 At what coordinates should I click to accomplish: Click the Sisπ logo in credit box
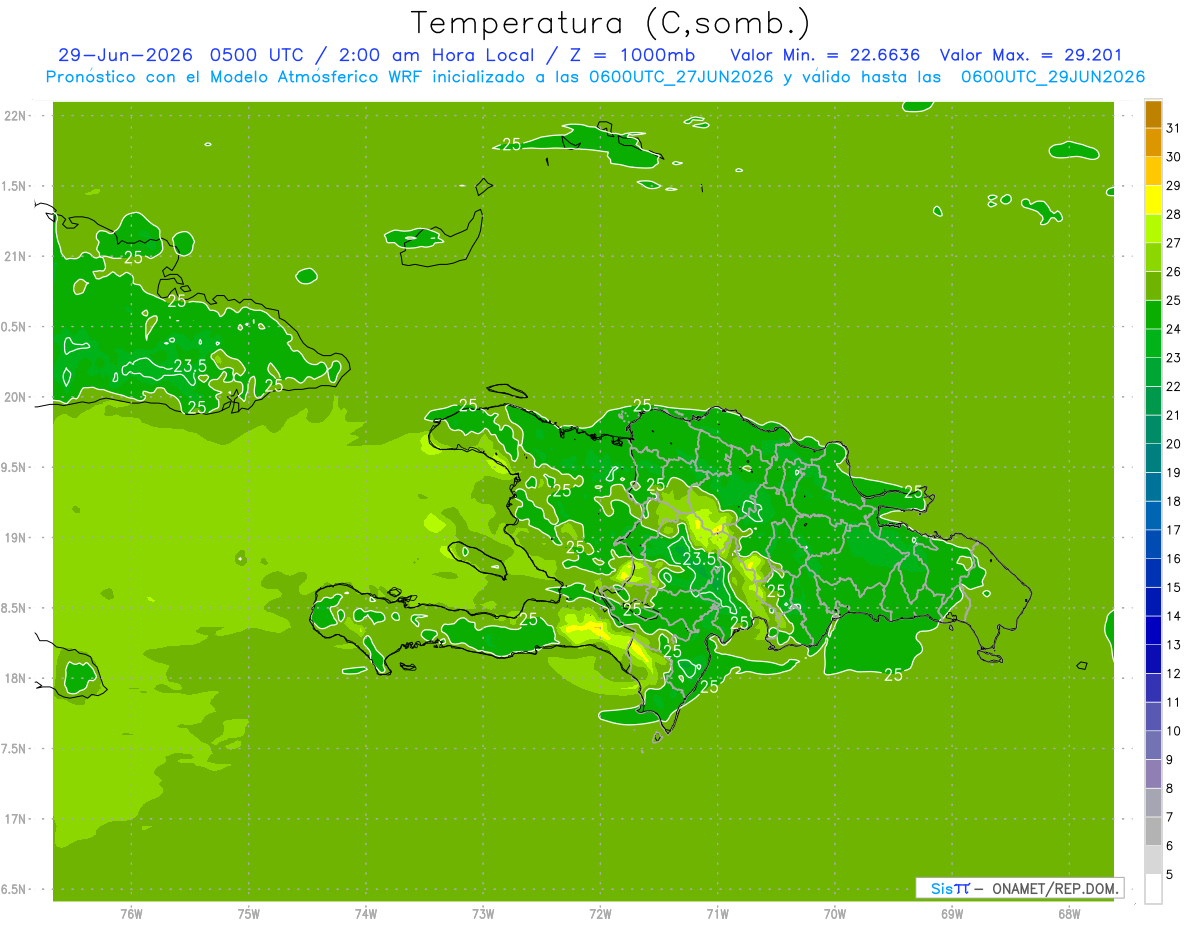click(950, 888)
